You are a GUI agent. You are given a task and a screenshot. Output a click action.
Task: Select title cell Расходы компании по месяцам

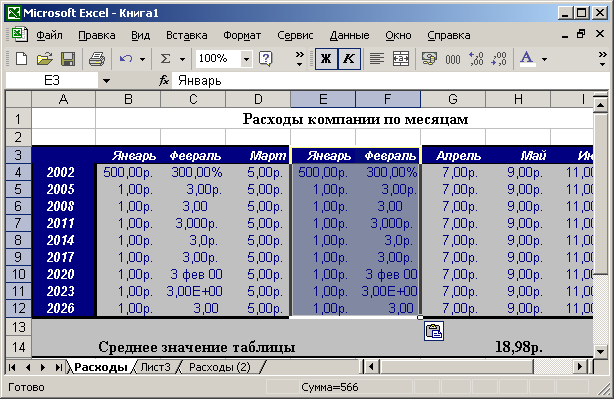(x=355, y=119)
